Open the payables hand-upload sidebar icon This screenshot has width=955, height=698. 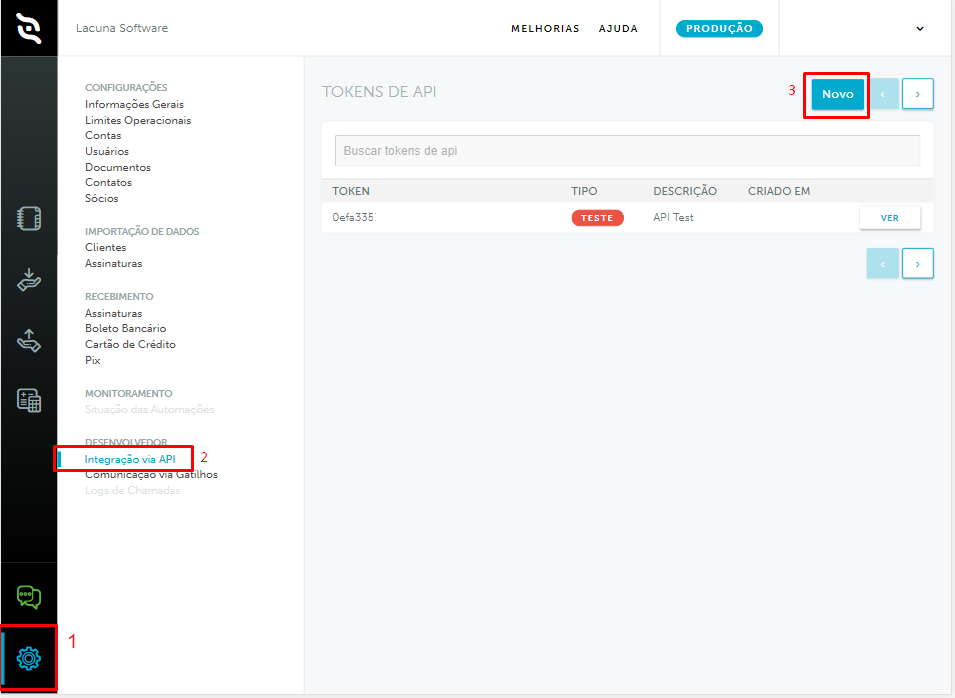point(29,340)
